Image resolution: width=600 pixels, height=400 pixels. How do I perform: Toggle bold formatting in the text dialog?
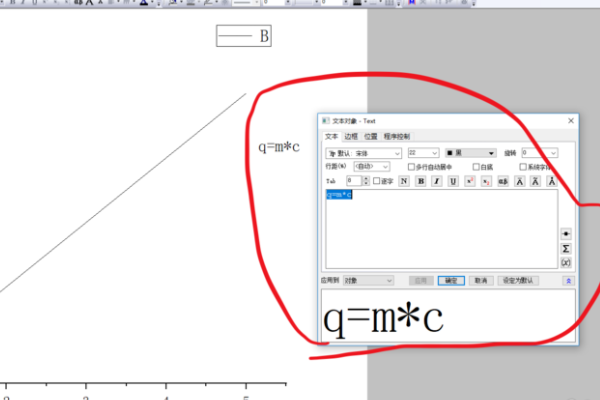(421, 181)
